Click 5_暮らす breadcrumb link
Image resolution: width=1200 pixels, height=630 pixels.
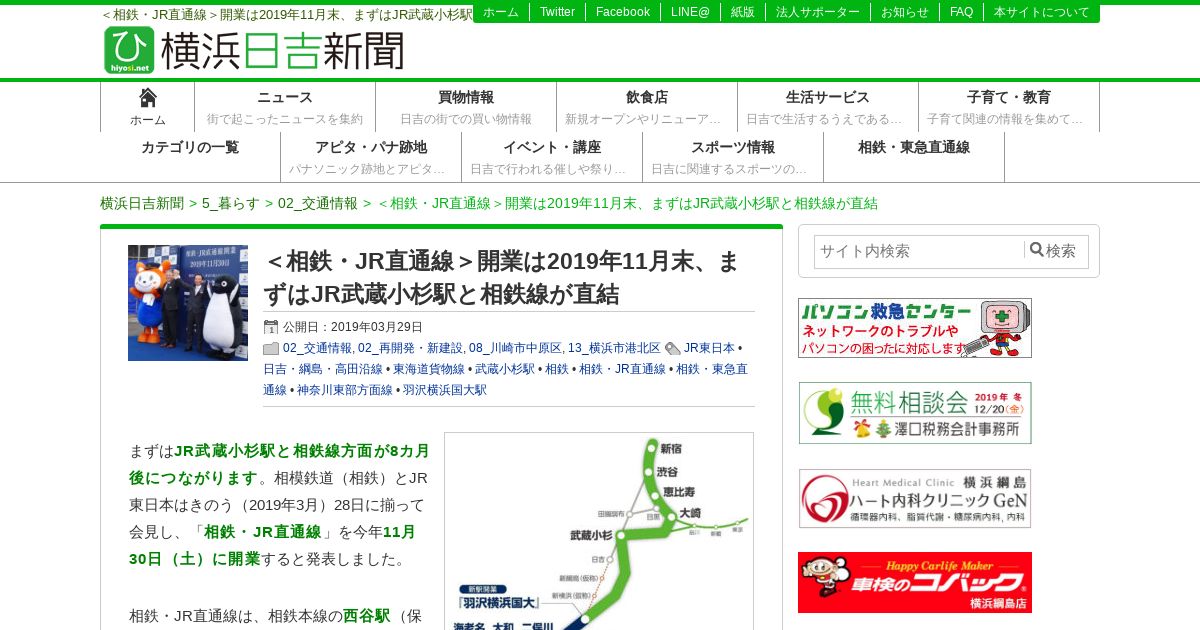click(x=231, y=203)
